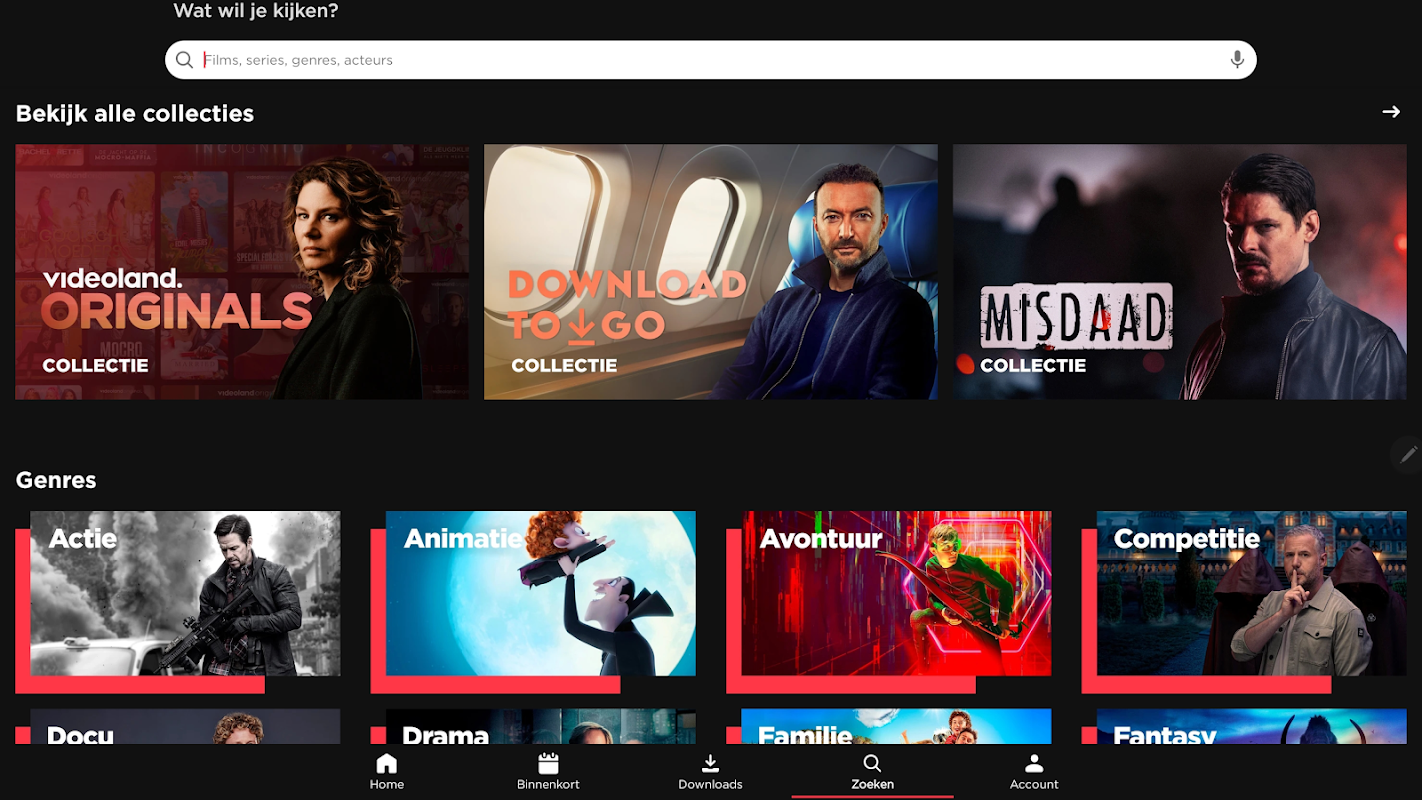Tap the microphone voice search icon
The image size is (1422, 800).
1237,60
